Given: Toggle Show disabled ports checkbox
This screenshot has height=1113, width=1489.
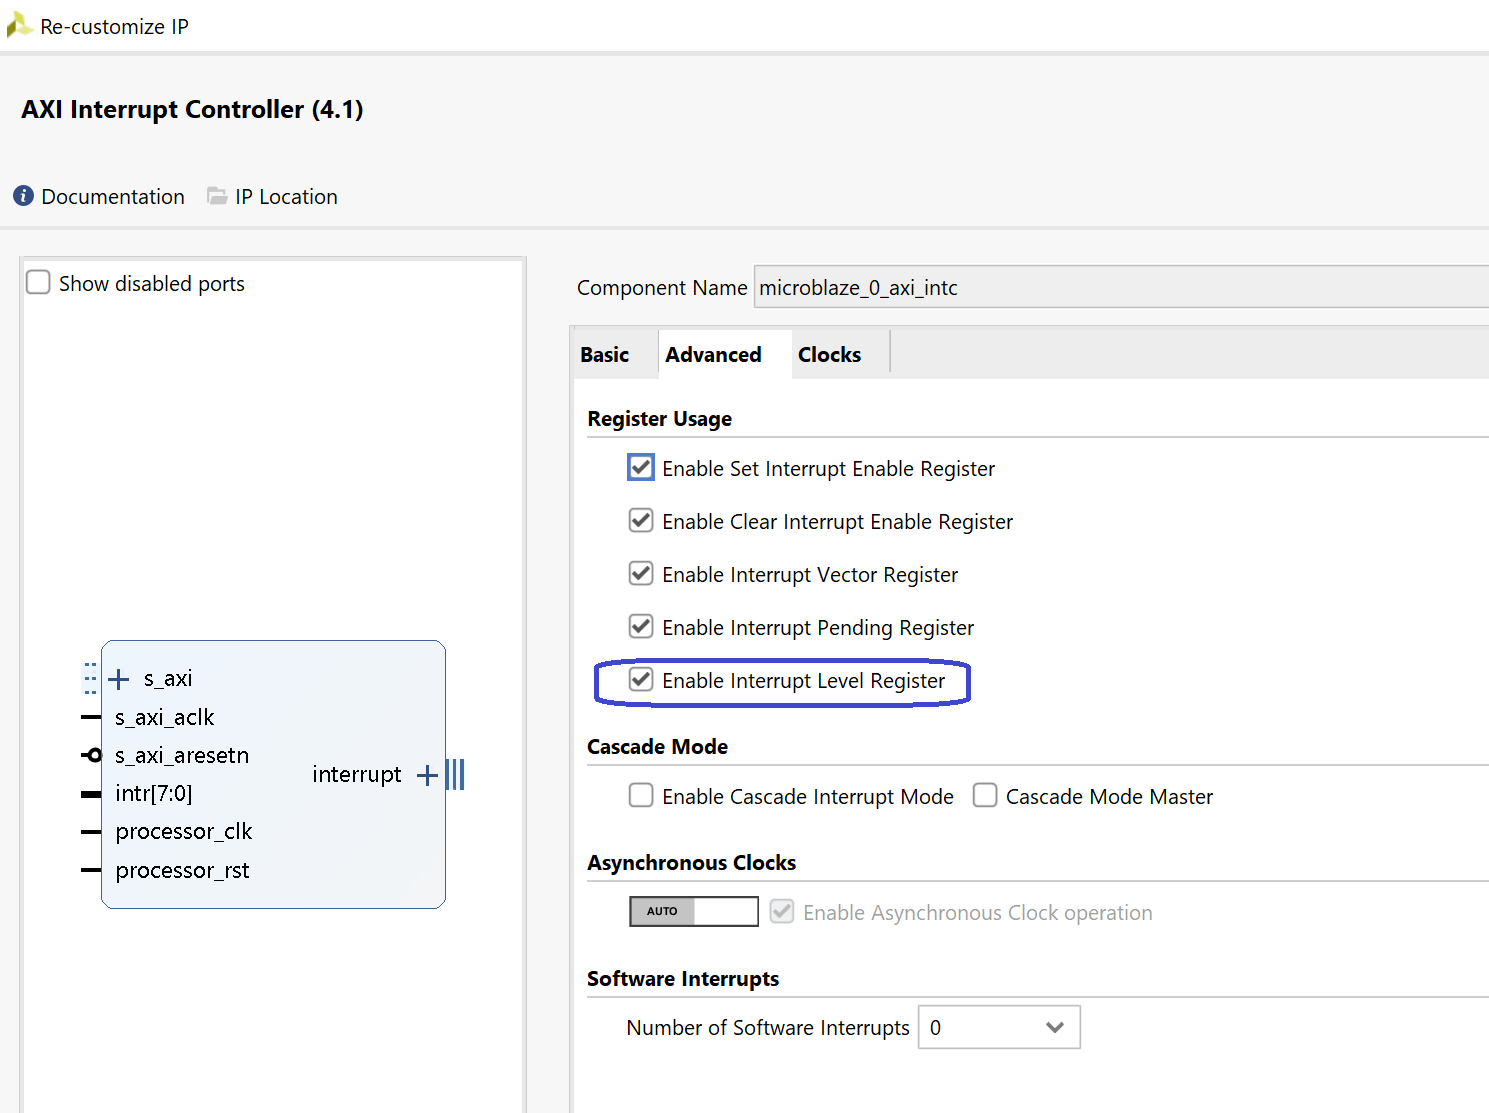Looking at the screenshot, I should 38,283.
